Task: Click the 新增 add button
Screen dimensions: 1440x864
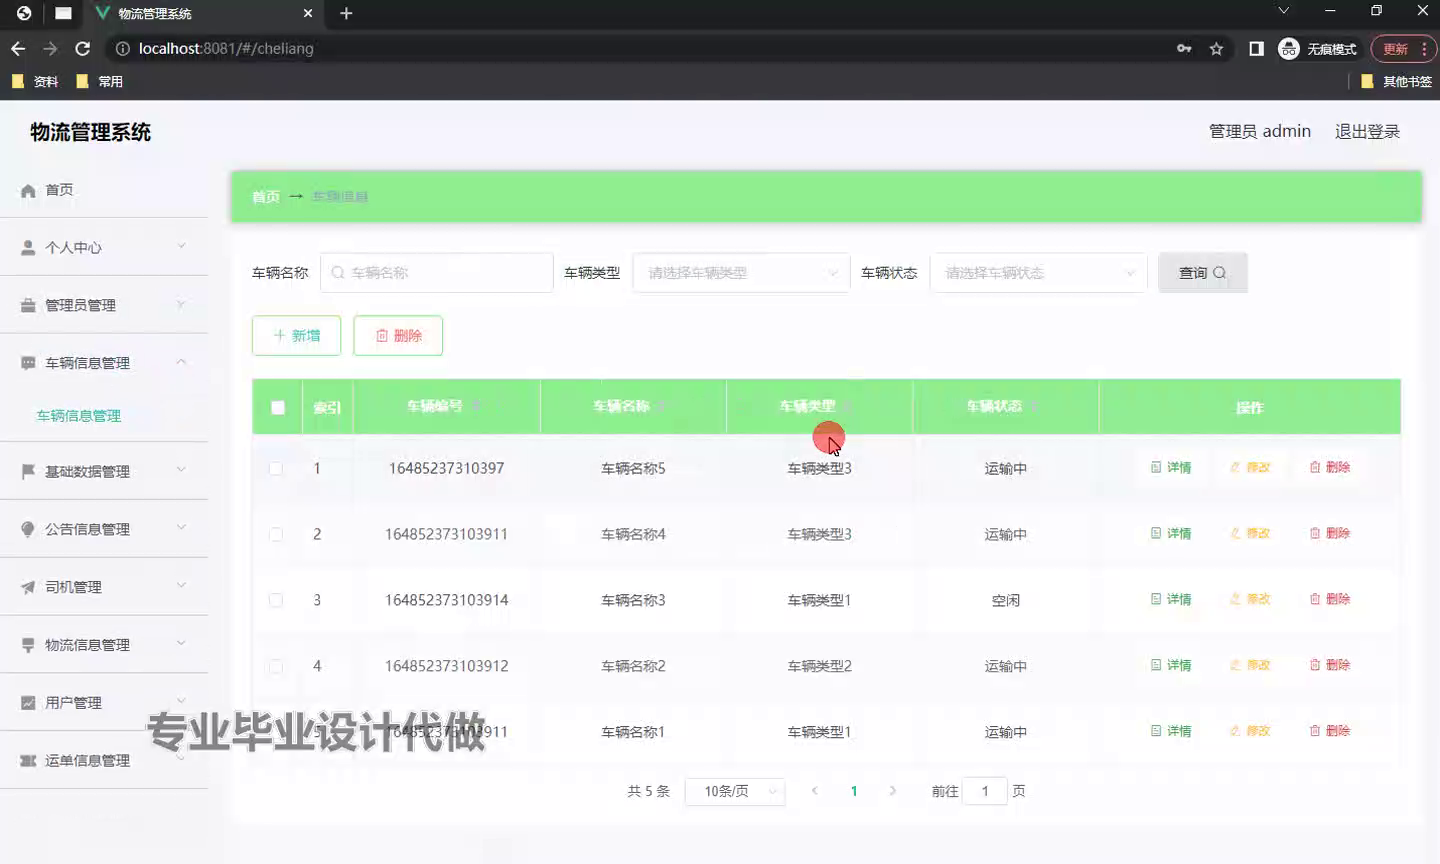Action: pos(296,336)
